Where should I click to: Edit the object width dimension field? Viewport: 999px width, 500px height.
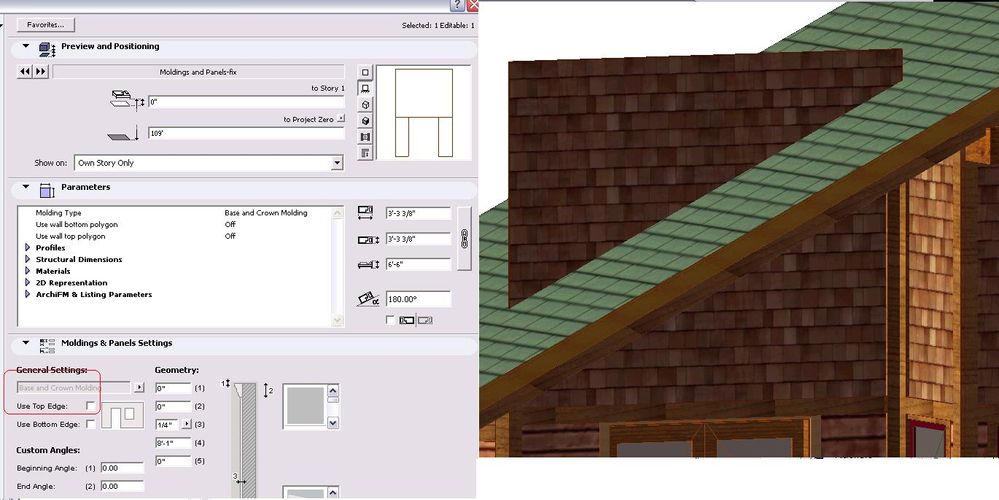418,239
